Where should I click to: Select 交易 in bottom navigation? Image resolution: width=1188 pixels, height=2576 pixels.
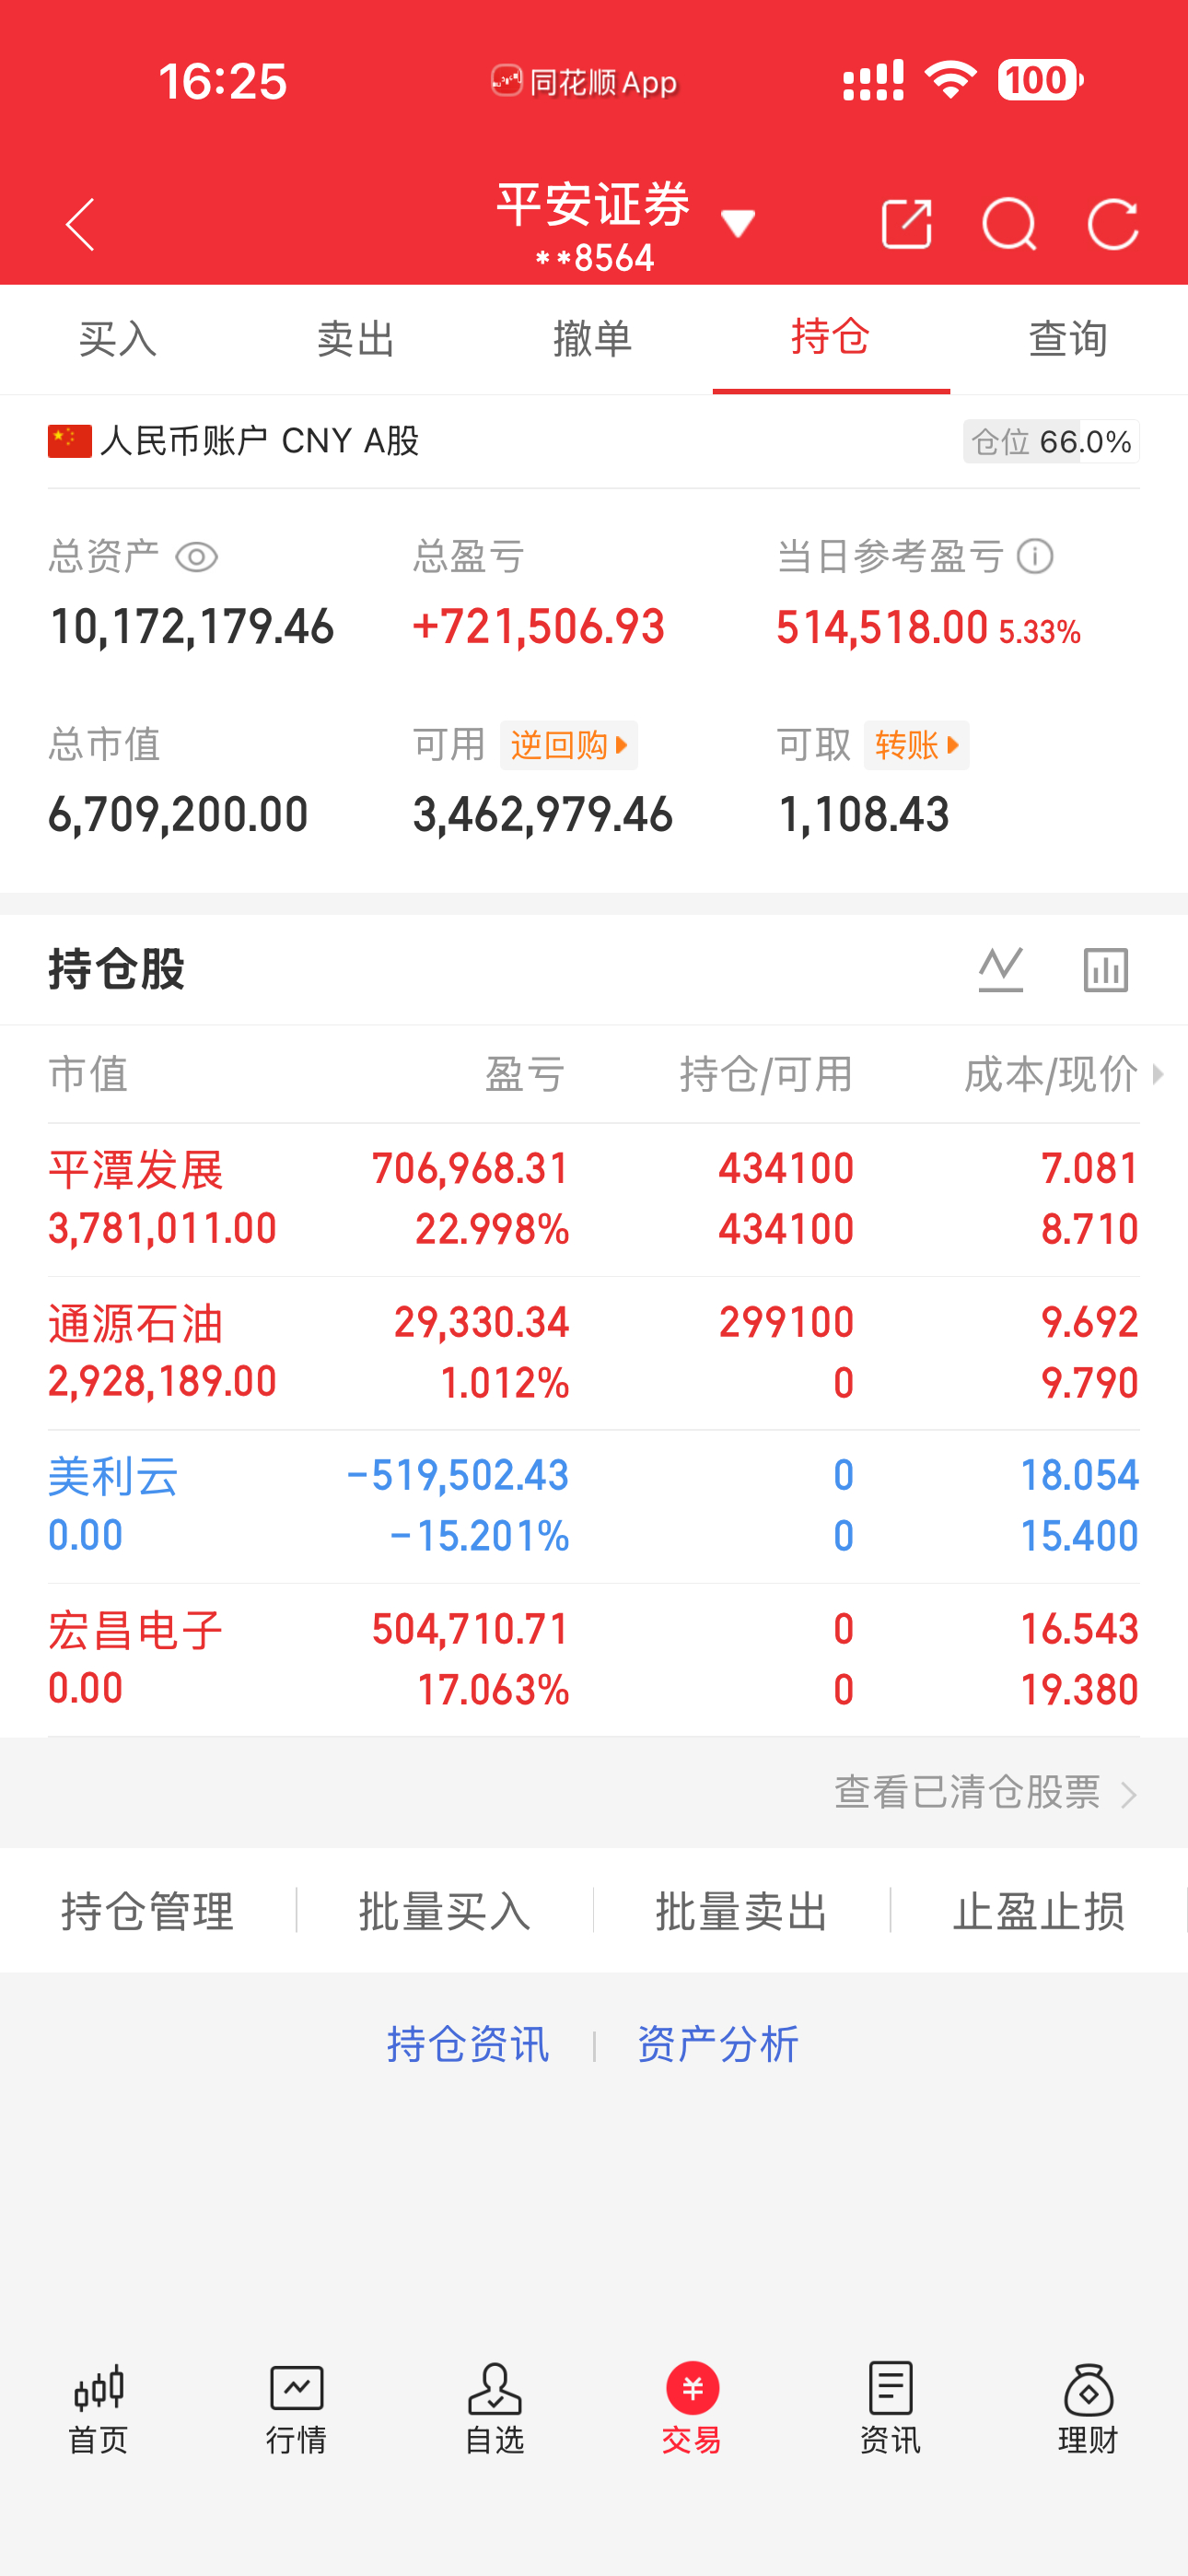[692, 2410]
